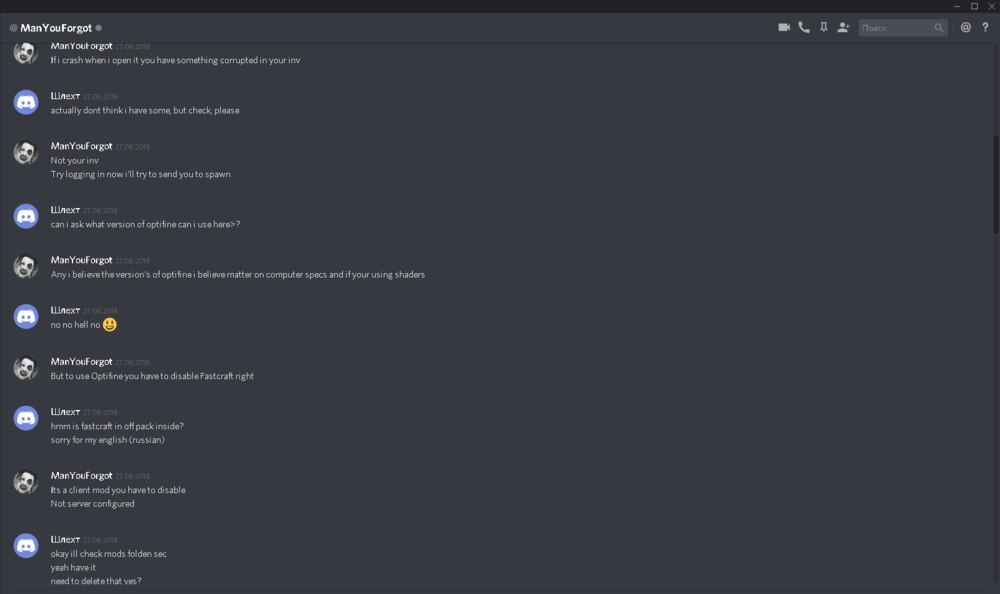This screenshot has height=594, width=1000.
Task: Click ManYouForgot's avatar next to 'Not your inv'
Action: point(24,152)
